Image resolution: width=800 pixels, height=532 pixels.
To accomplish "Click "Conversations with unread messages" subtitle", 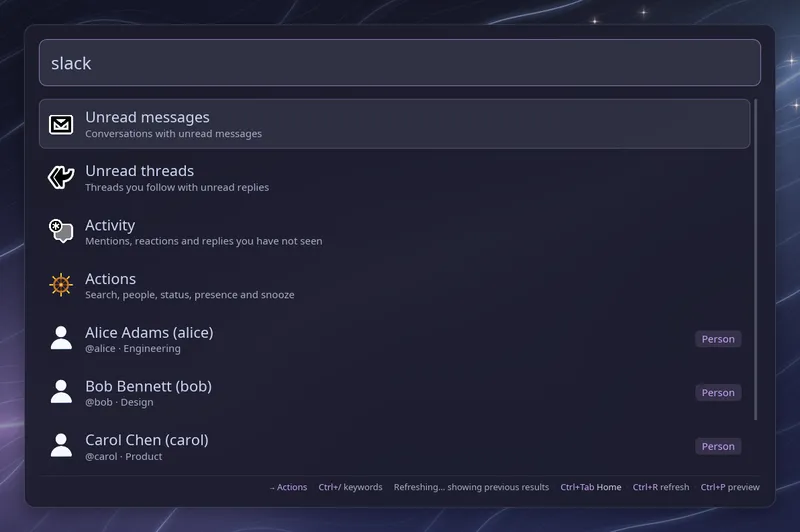I will pos(173,134).
